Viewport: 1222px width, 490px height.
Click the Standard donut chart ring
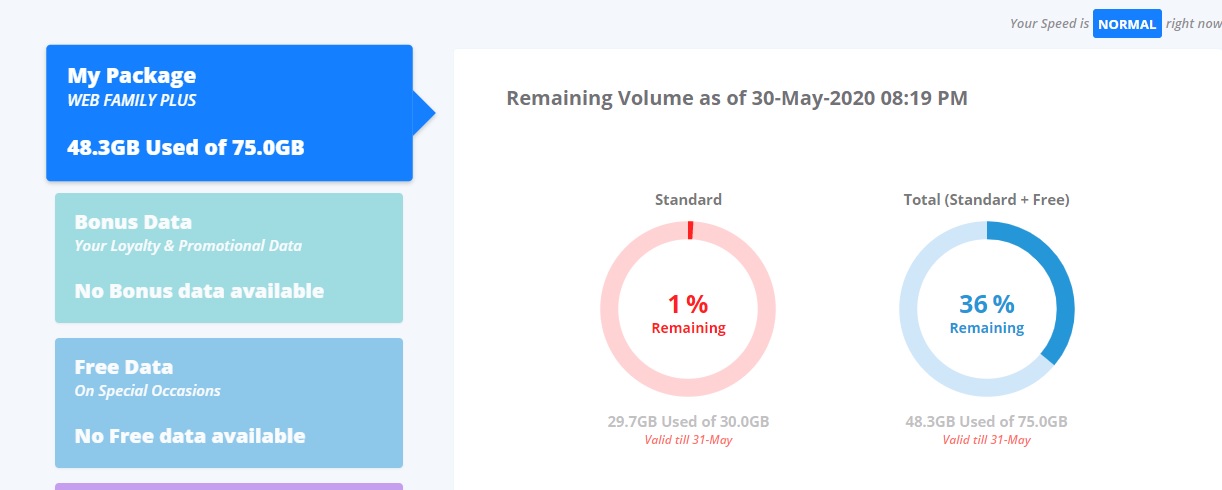pos(688,310)
